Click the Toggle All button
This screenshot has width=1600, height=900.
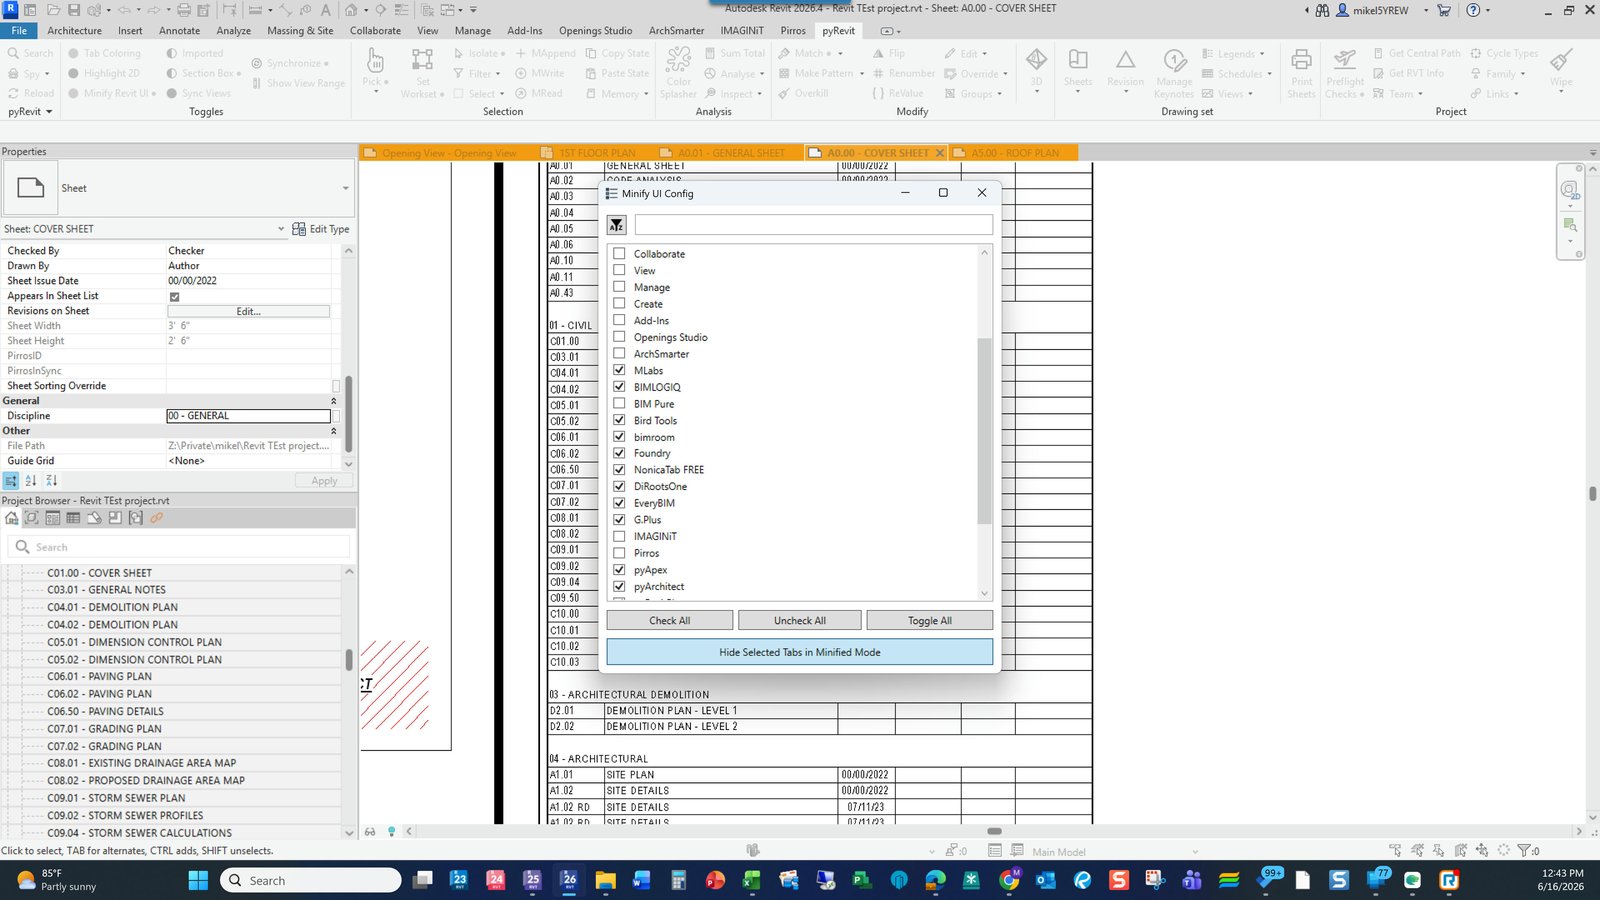(x=930, y=620)
